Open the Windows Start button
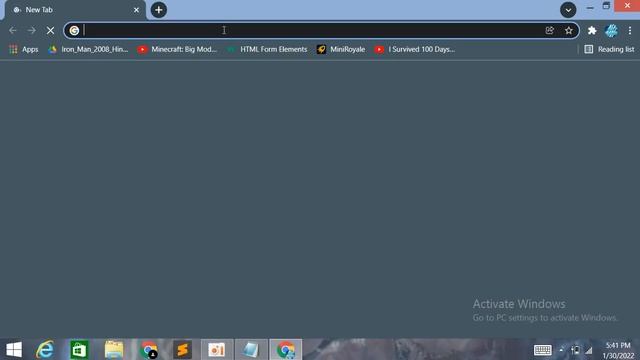The width and height of the screenshot is (640, 360). pyautogui.click(x=14, y=350)
